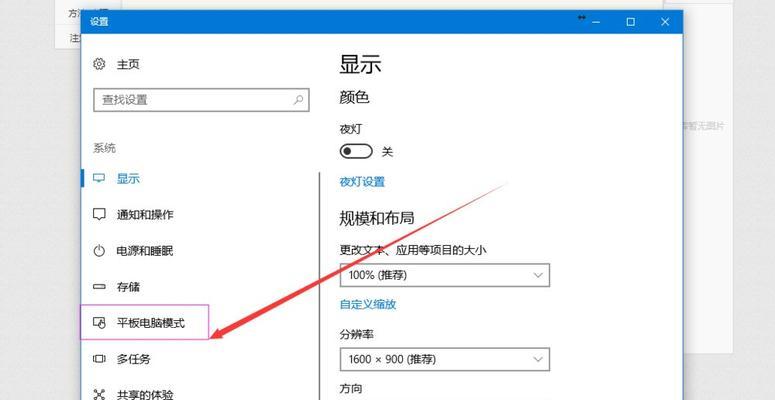Click the Tablet mode icon
The height and width of the screenshot is (400, 775).
click(99, 323)
